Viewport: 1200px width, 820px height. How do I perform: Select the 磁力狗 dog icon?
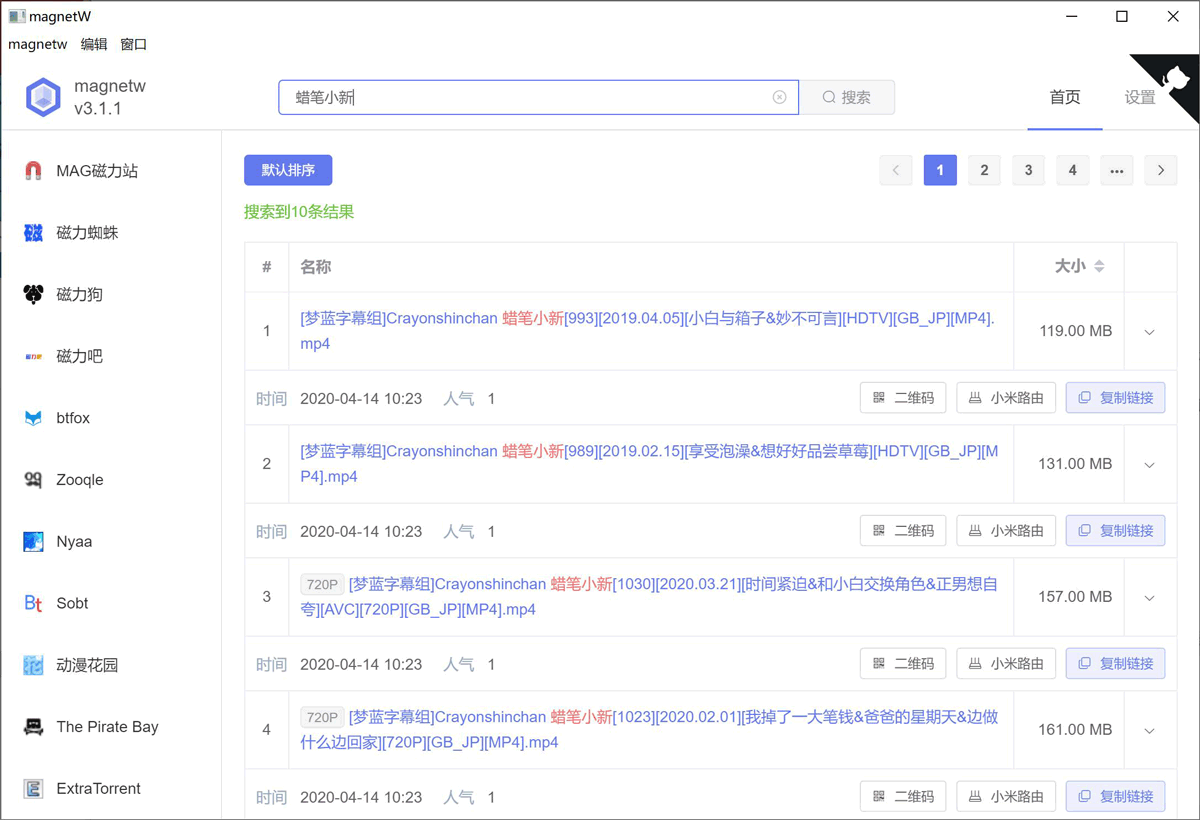[x=33, y=294]
